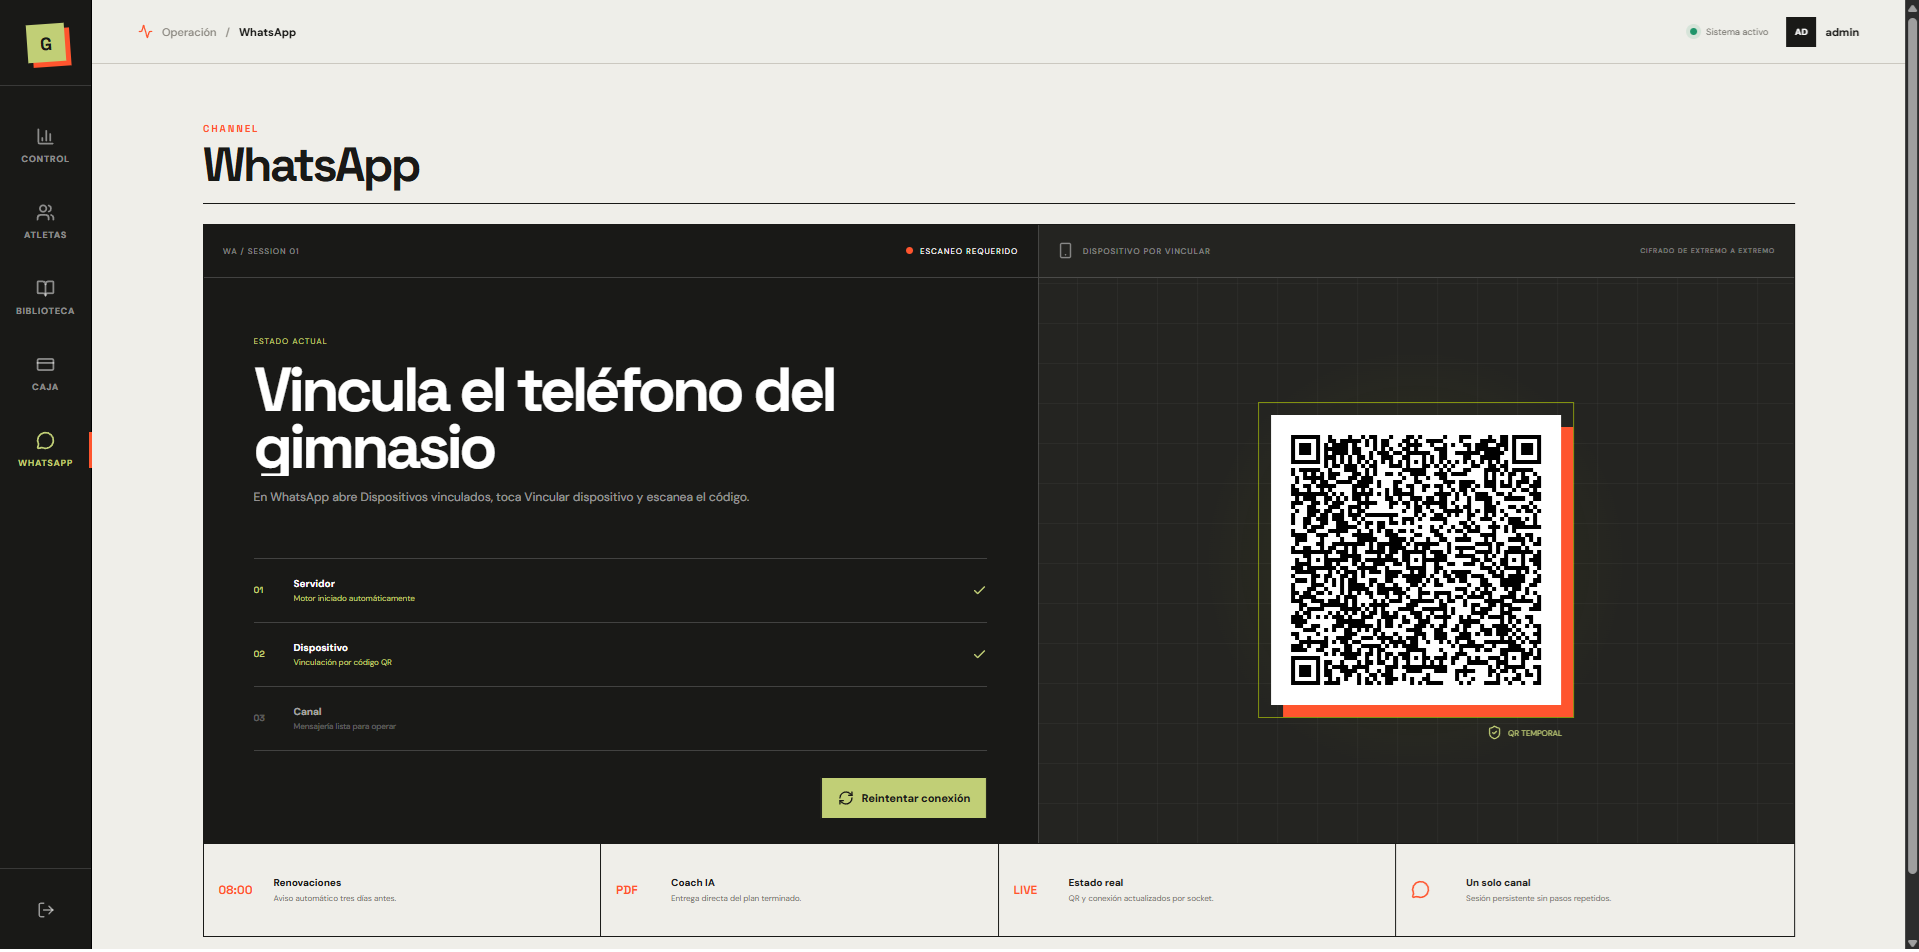Viewport: 1919px width, 952px height.
Task: Click the CONTROL menu label
Action: (45, 159)
